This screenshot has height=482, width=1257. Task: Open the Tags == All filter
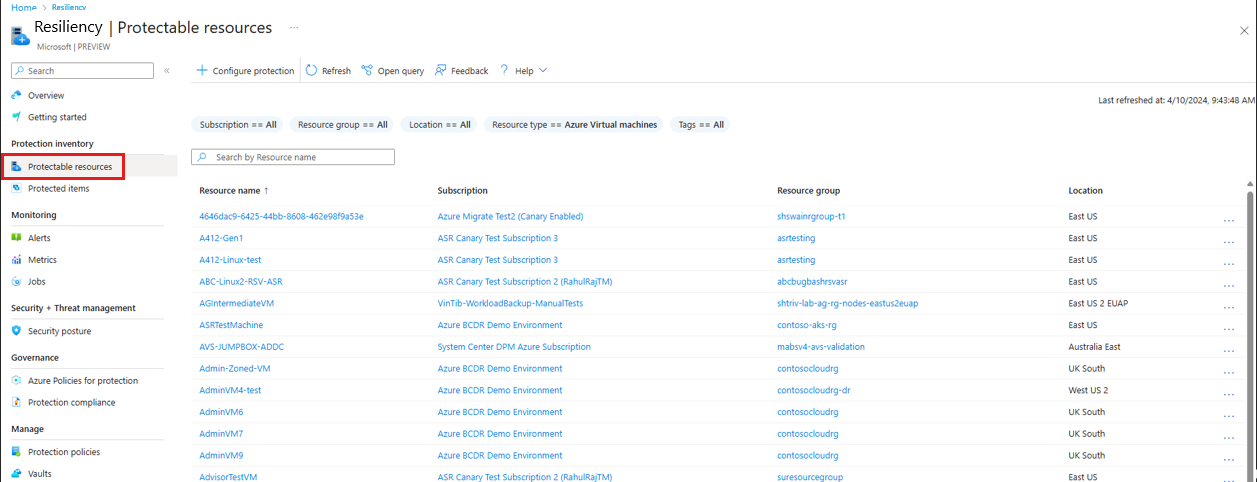[x=700, y=125]
